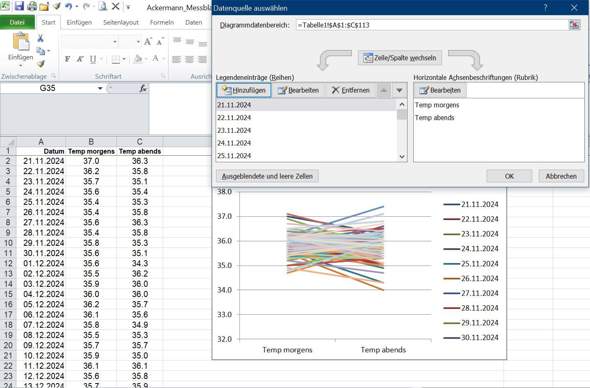This screenshot has height=388, width=590.
Task: Open the dropdown under the Einfügen paste button
Action: (21, 65)
